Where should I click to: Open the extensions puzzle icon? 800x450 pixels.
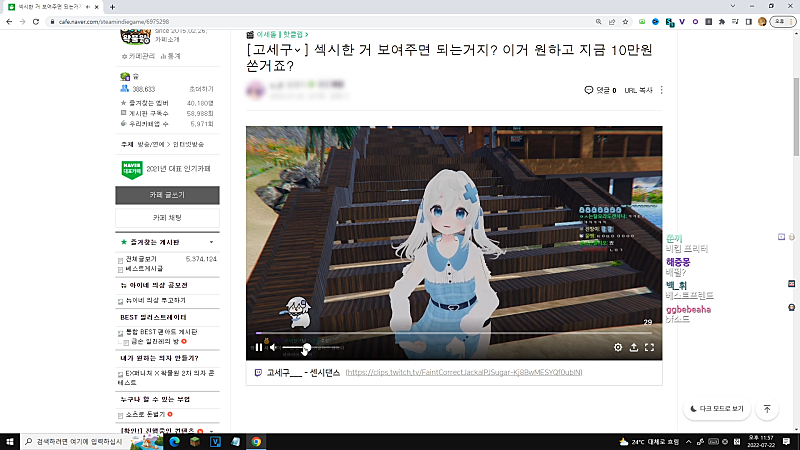pyautogui.click(x=722, y=21)
